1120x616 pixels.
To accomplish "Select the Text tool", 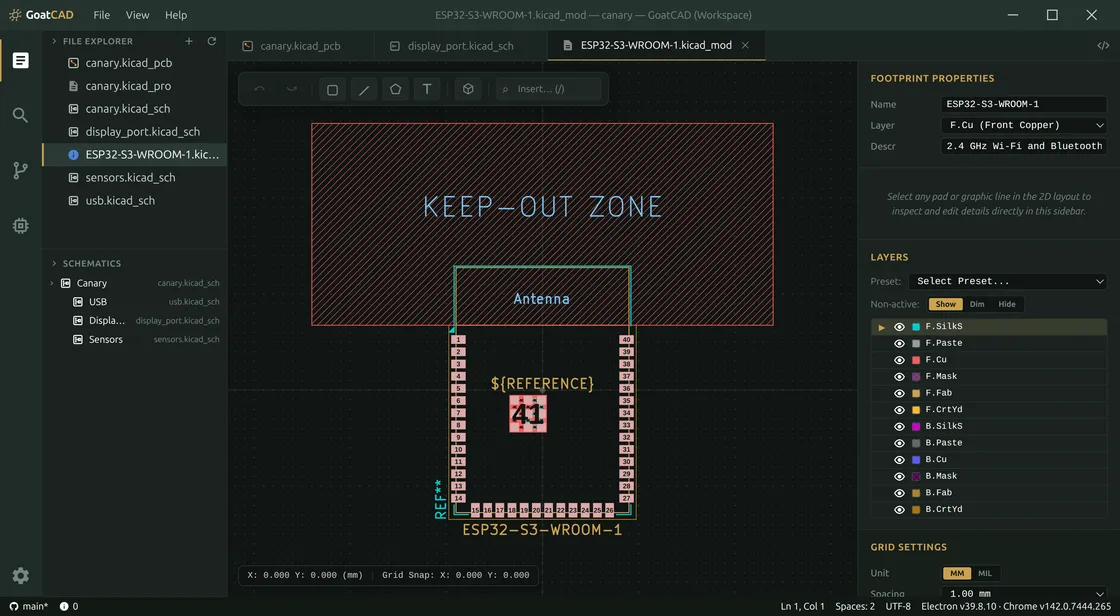I will click(x=426, y=89).
